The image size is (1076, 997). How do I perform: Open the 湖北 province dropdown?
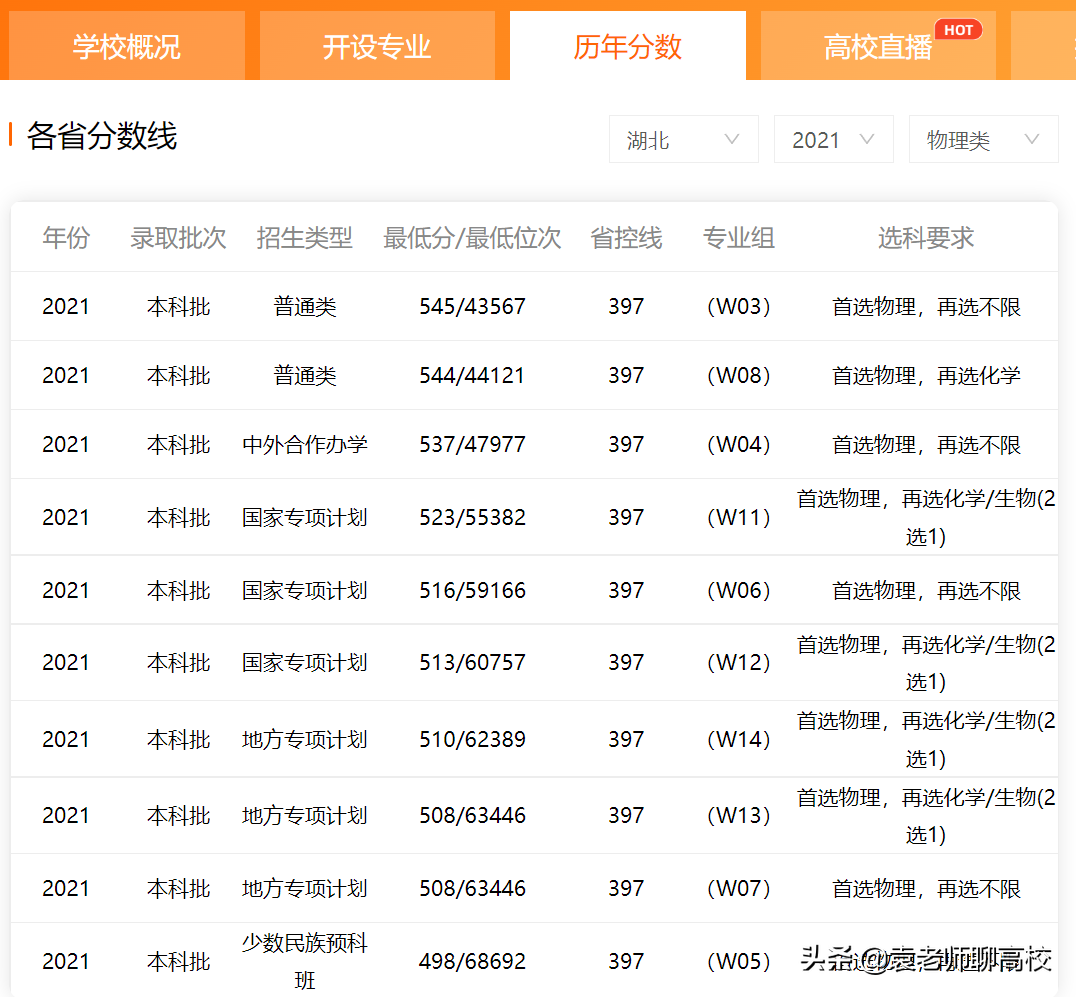pyautogui.click(x=683, y=139)
